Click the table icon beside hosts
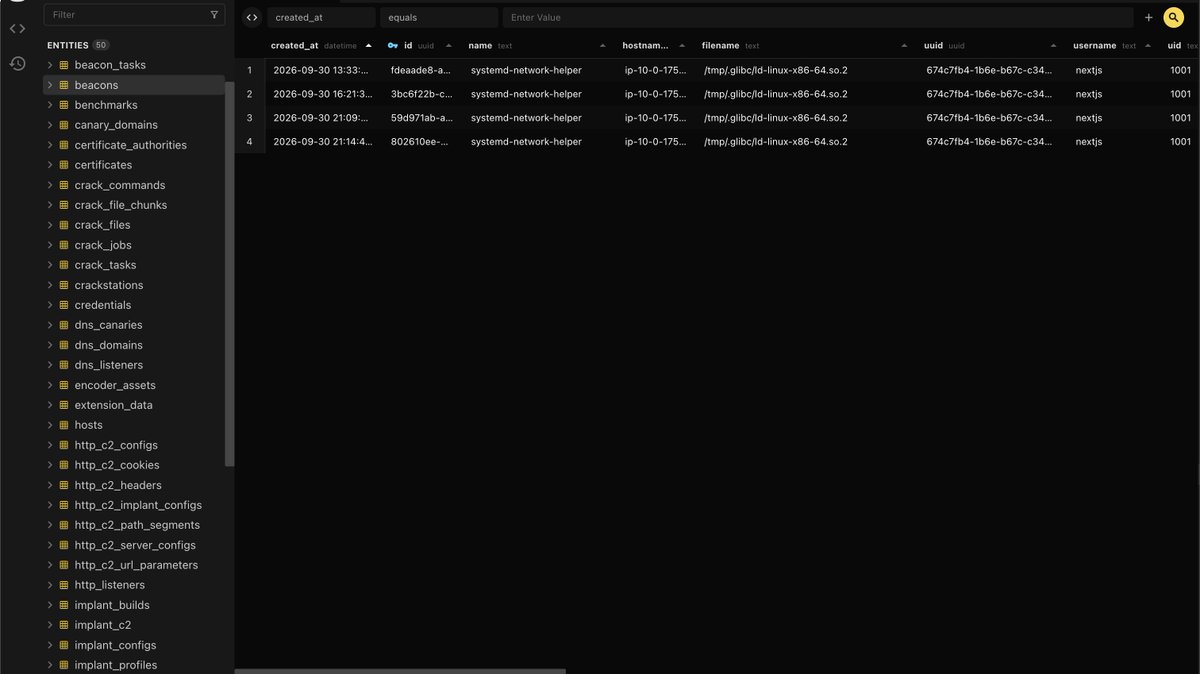Viewport: 1200px width, 674px height. [64, 425]
